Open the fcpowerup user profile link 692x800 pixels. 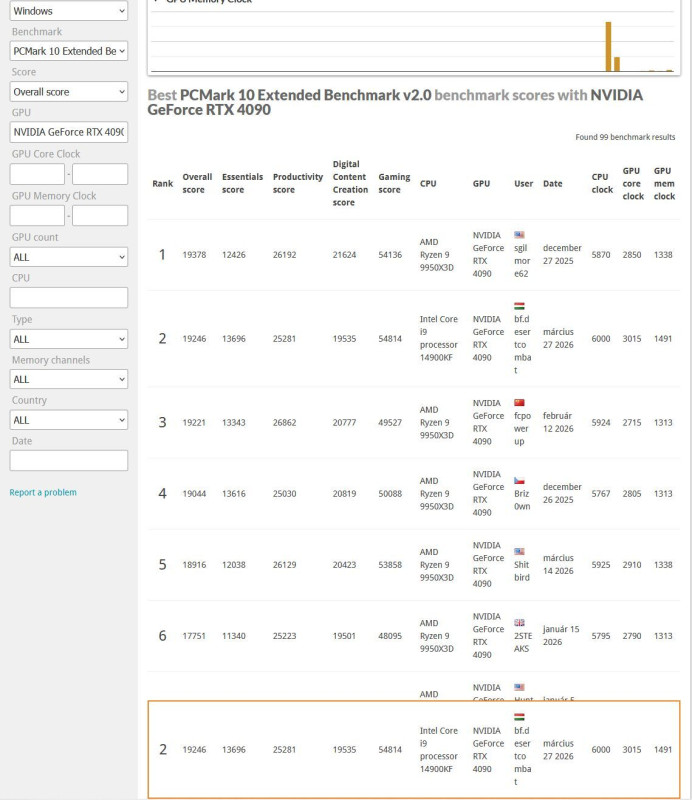[x=522, y=429]
